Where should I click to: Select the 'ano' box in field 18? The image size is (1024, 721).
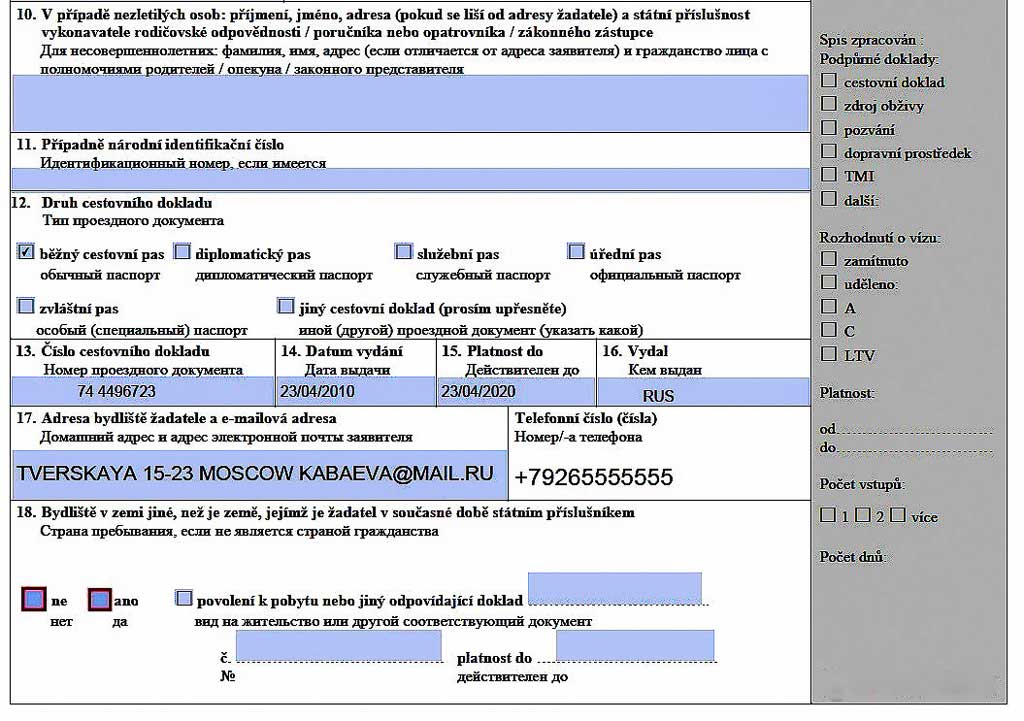pyautogui.click(x=99, y=599)
